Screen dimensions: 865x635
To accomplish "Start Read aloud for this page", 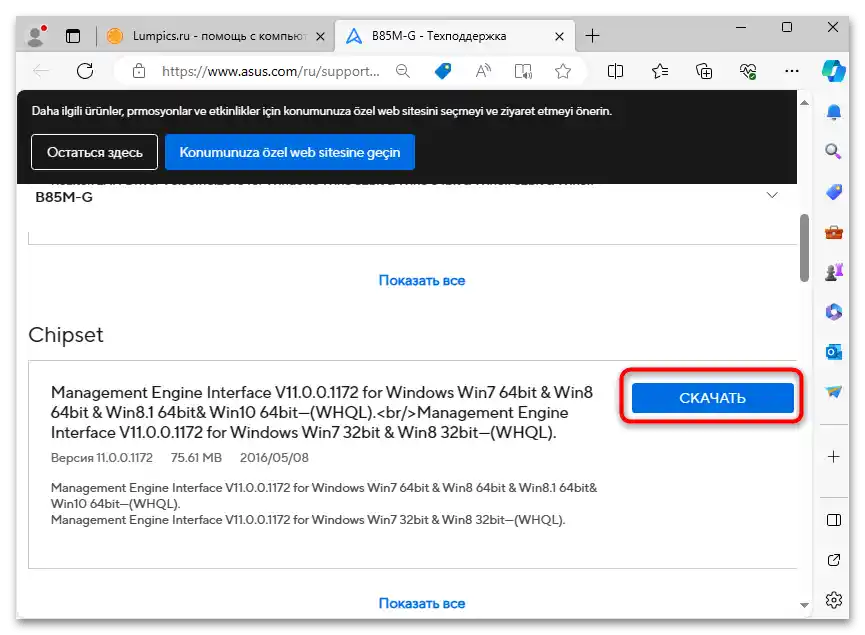I will click(x=482, y=71).
